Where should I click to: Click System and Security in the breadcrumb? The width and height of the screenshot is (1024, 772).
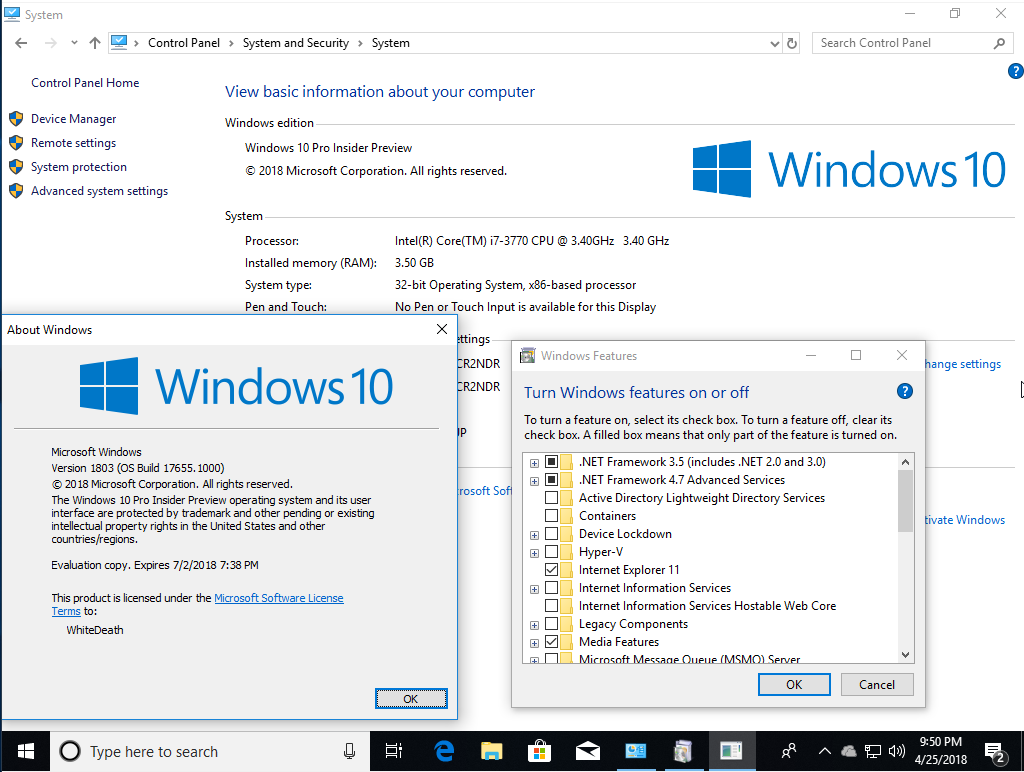click(296, 43)
